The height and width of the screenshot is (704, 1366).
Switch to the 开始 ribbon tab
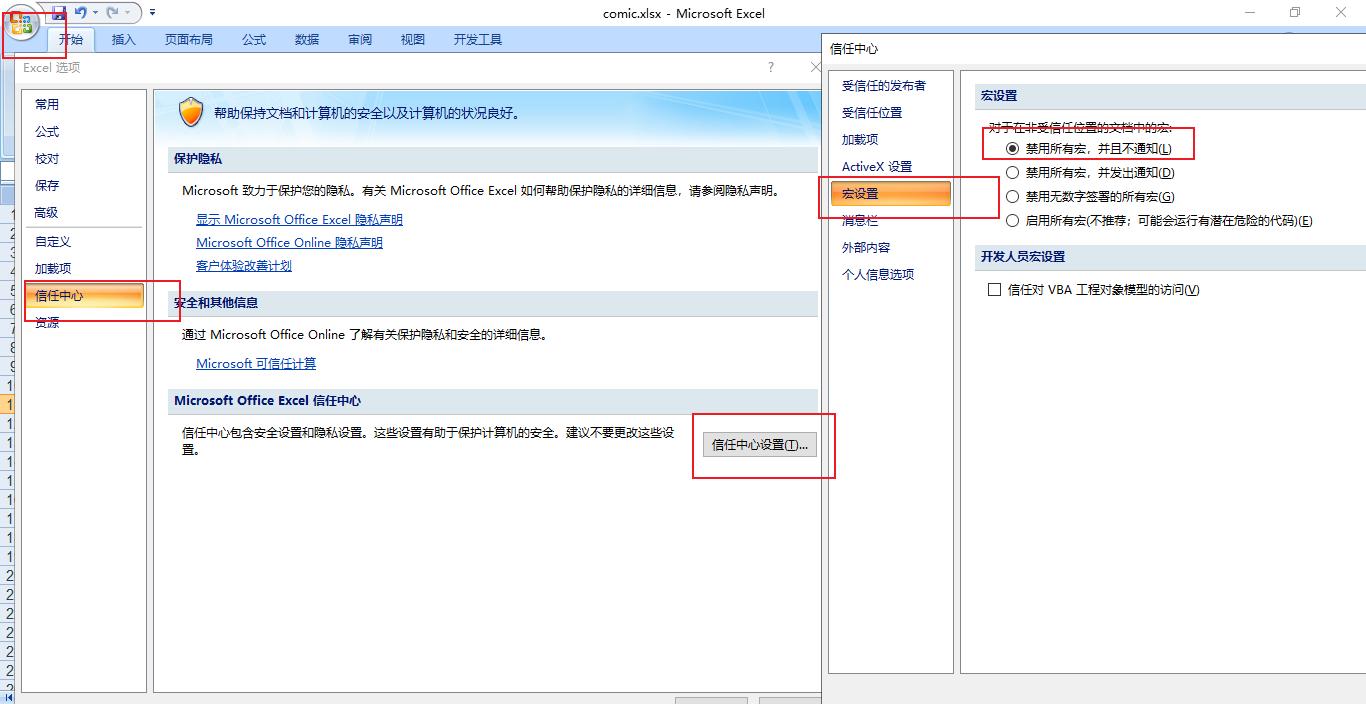pyautogui.click(x=71, y=40)
